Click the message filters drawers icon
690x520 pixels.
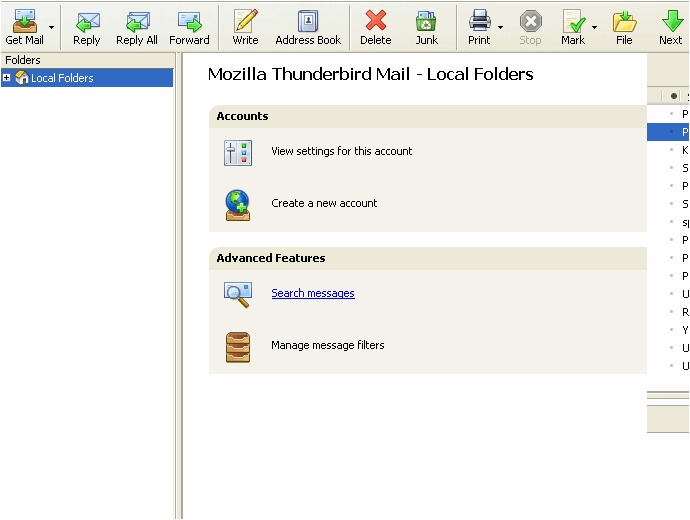click(x=238, y=347)
